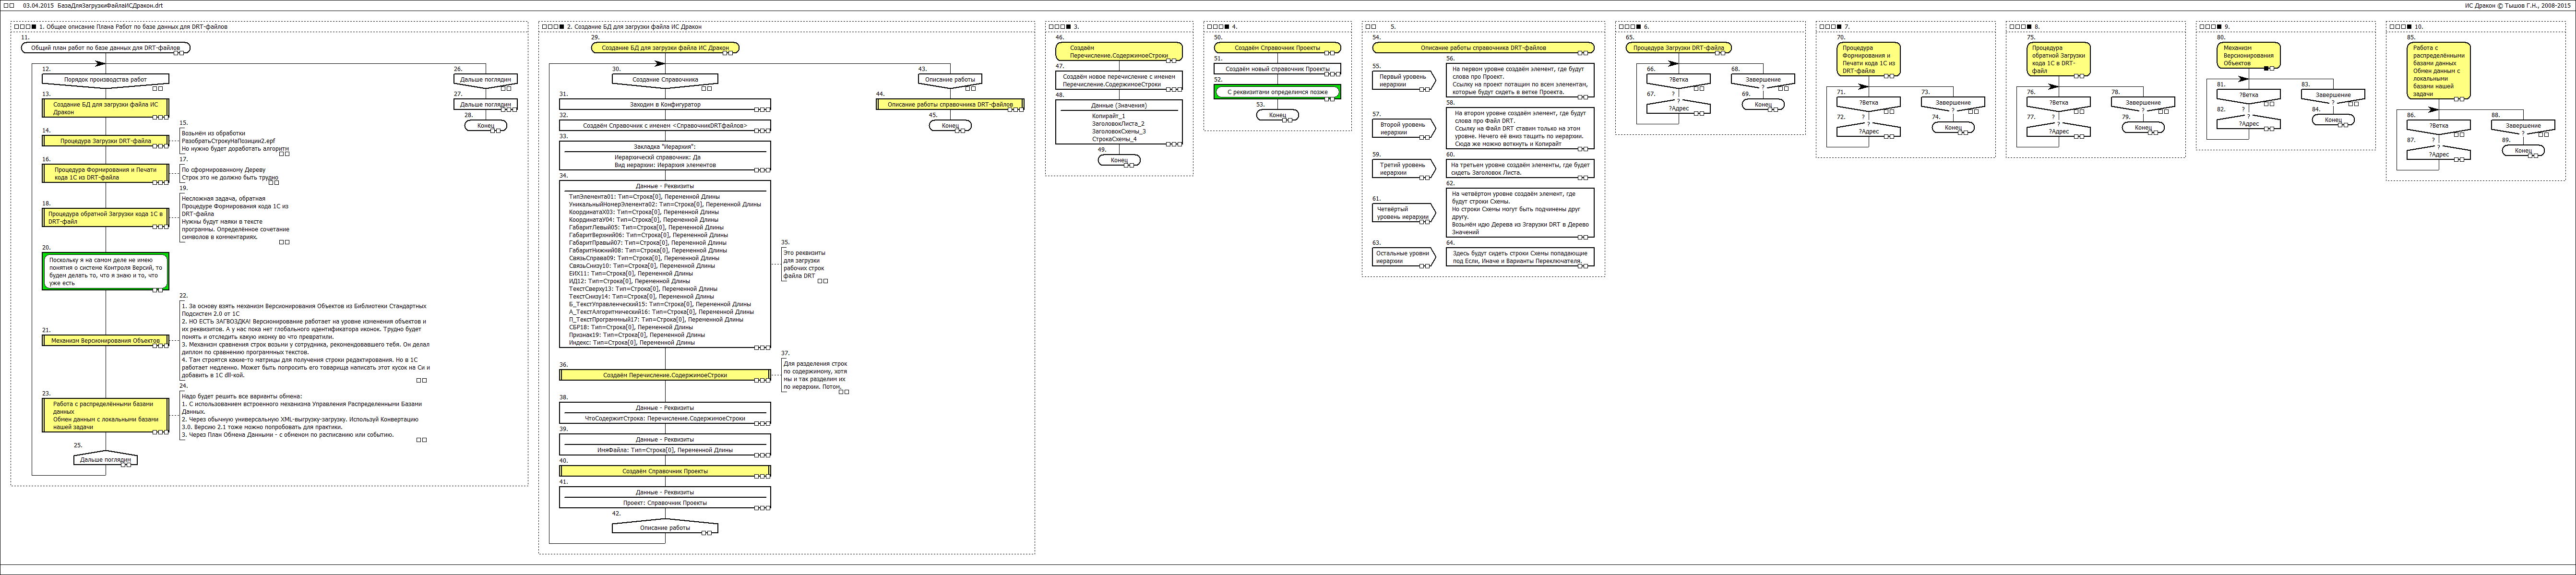Select yellow title node 65 'Процедура Загрузки DRT-файла'
This screenshot has width=2576, height=575.
pos(1679,48)
